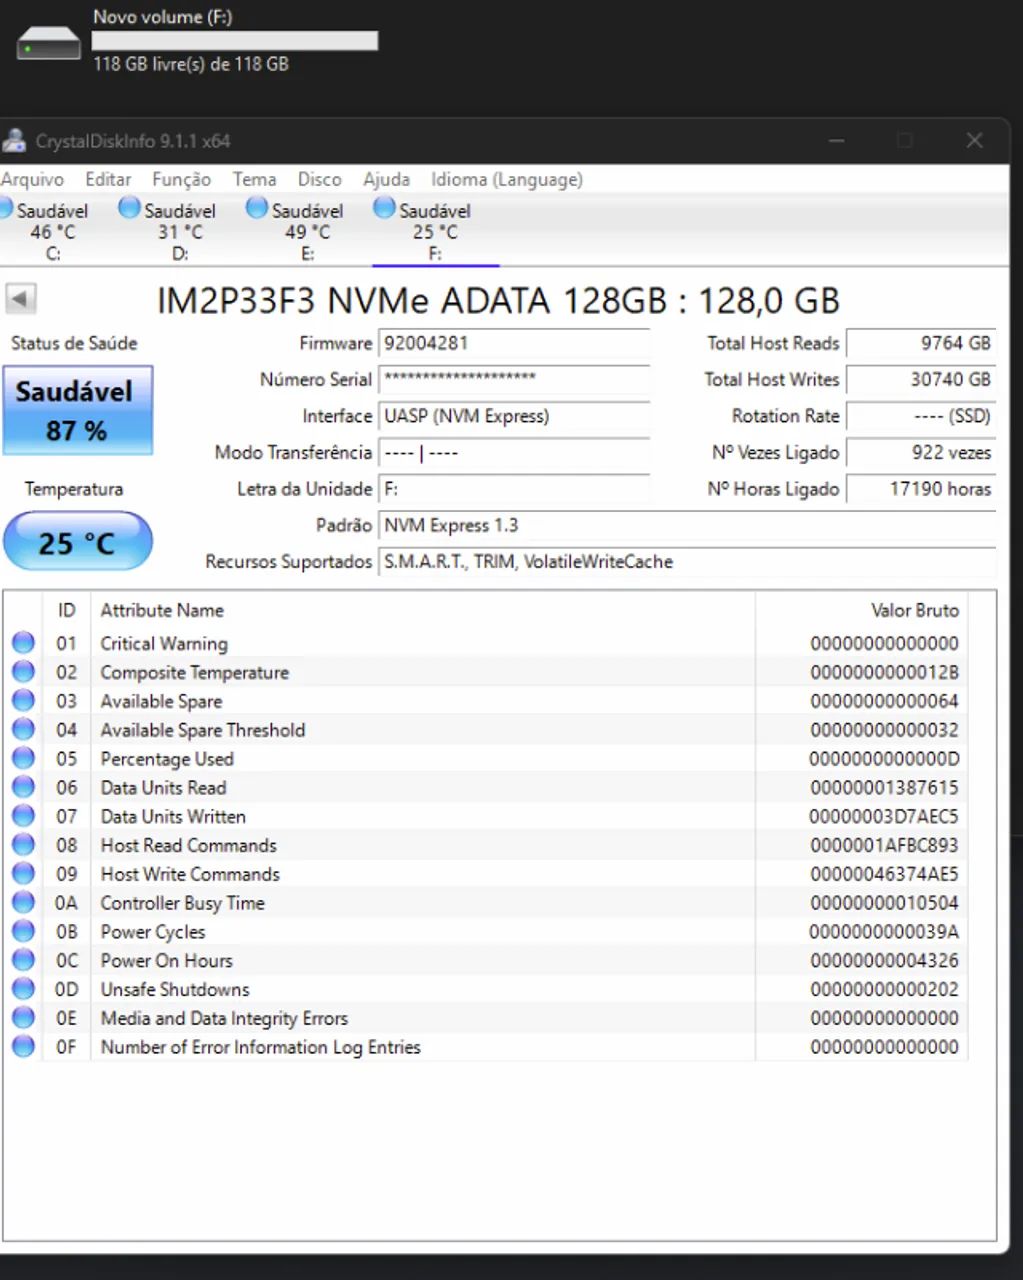
Task: Open the Ajuda menu
Action: tap(386, 180)
